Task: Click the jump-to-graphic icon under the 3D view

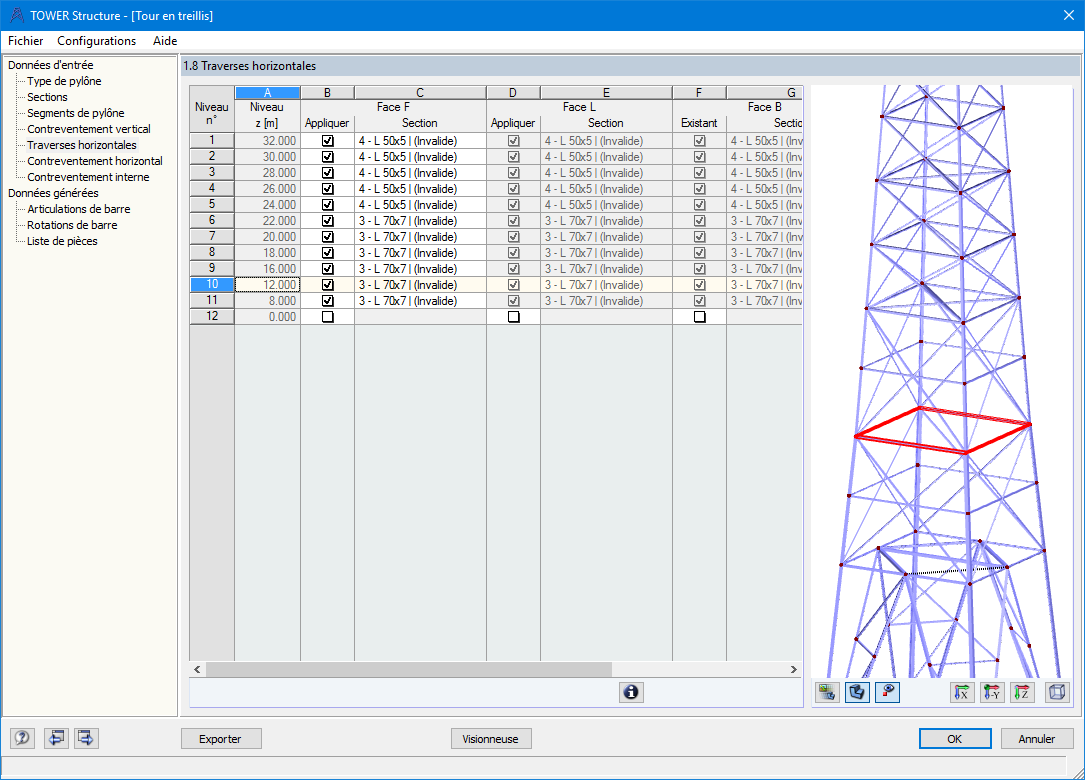Action: coord(827,692)
